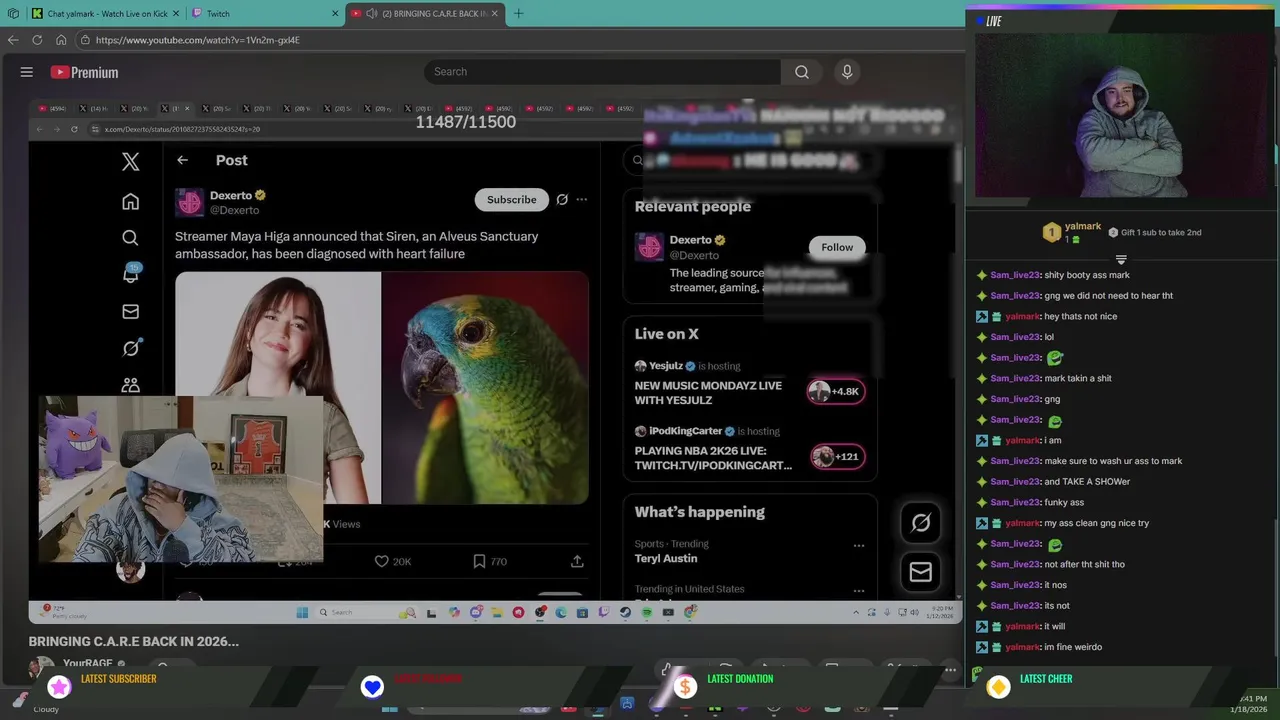
Task: Click the live webcam feed above chat
Action: [x=1120, y=115]
